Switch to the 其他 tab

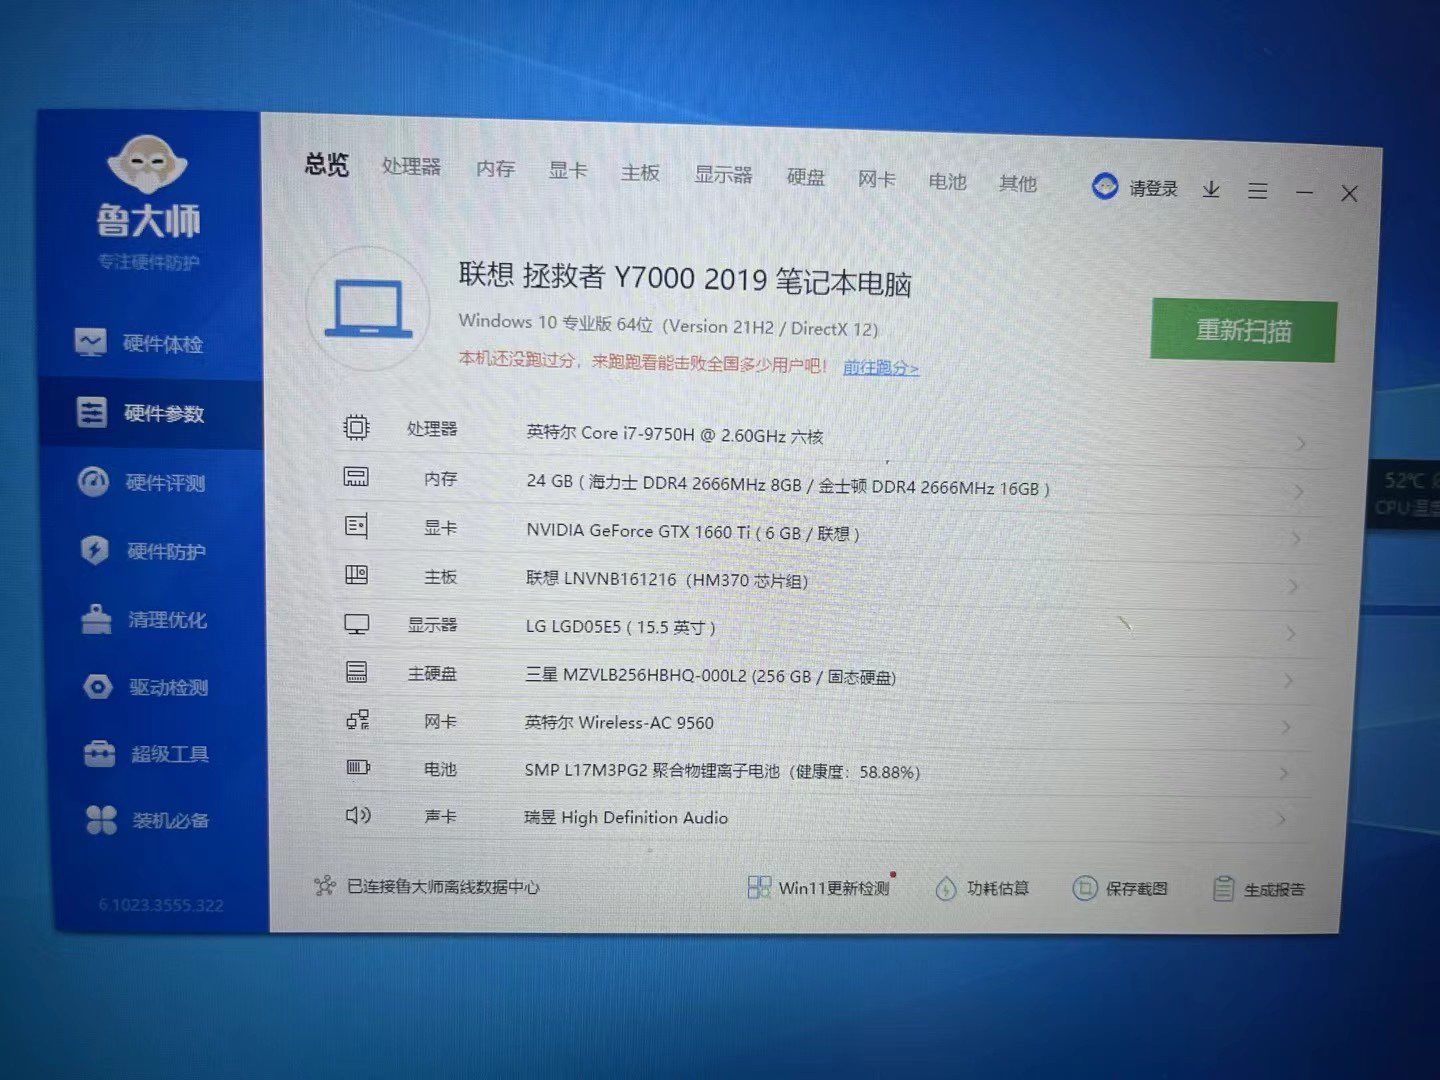tap(1018, 184)
